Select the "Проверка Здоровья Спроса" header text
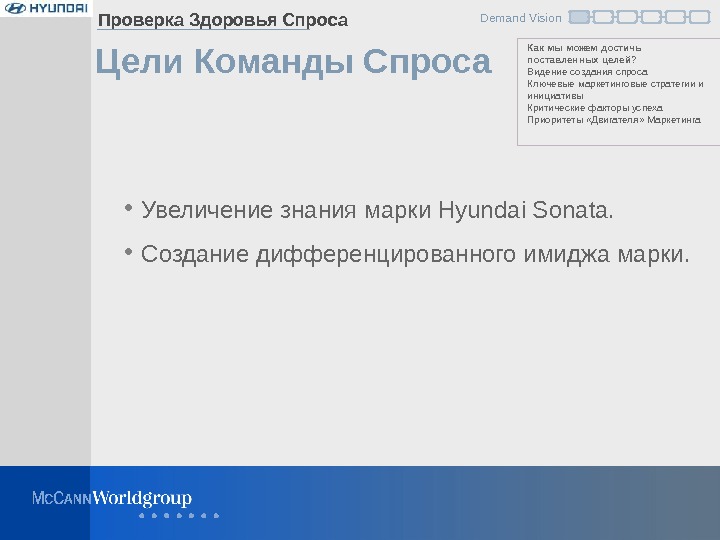The height and width of the screenshot is (540, 720). point(223,20)
